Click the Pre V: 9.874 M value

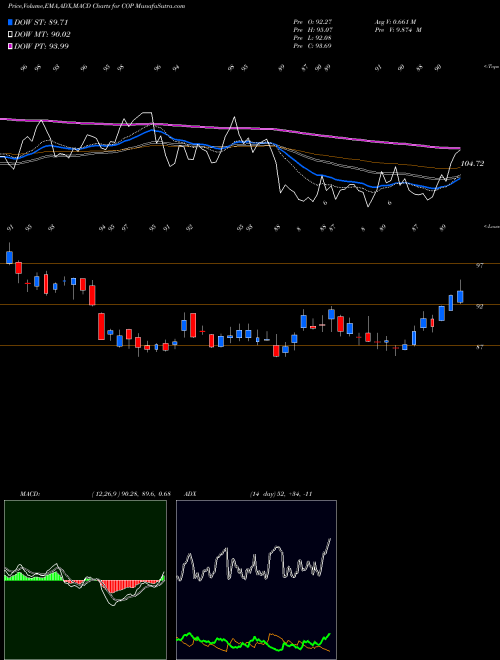(x=398, y=30)
